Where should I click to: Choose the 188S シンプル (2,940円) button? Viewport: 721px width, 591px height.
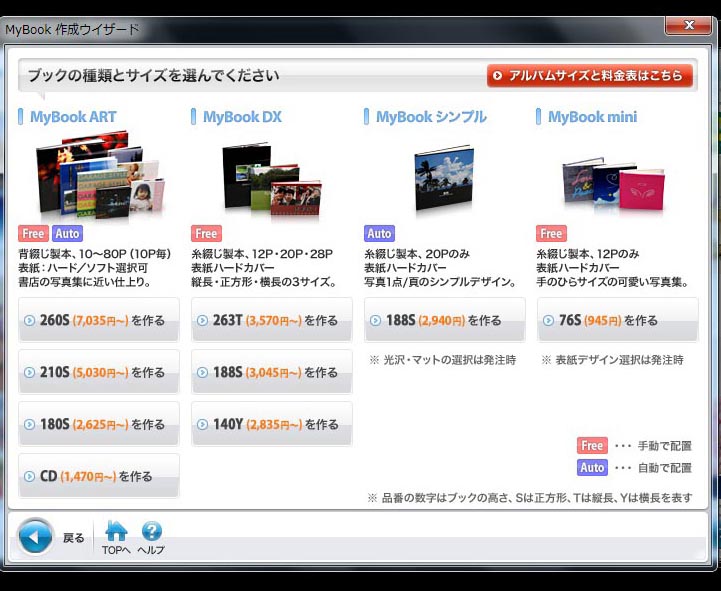[x=444, y=320]
